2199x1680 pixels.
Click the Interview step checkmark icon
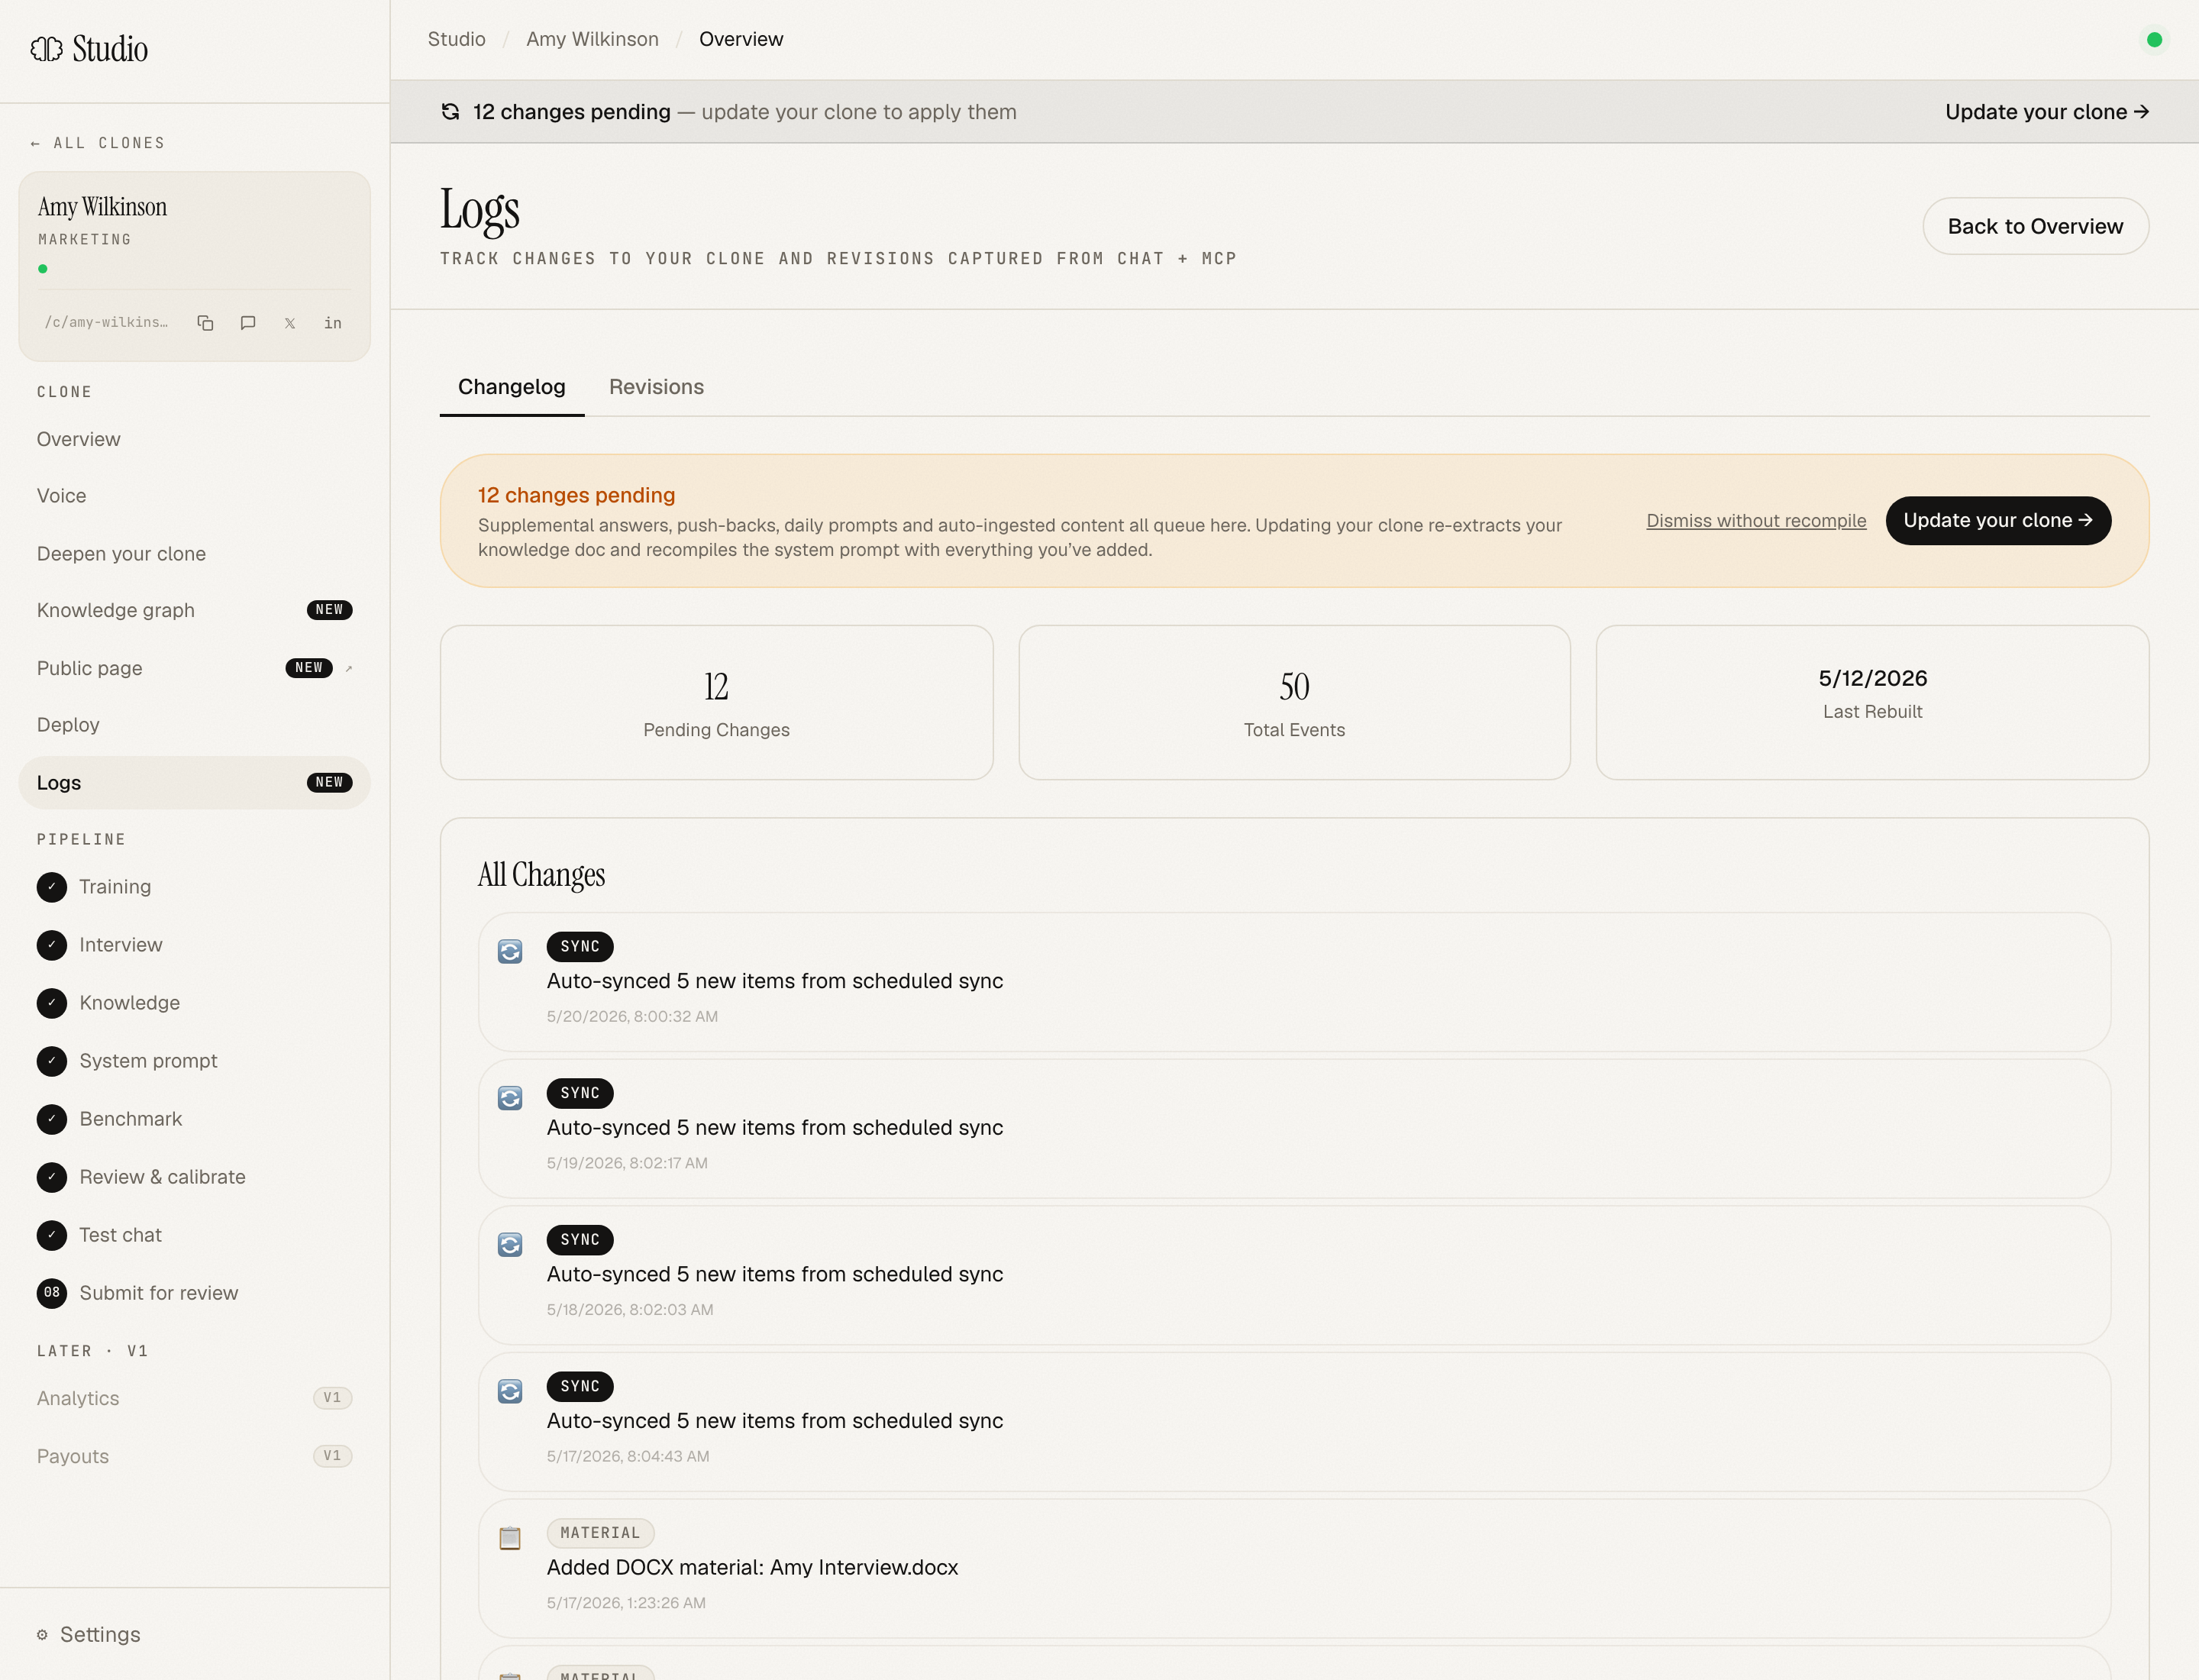pos(52,945)
